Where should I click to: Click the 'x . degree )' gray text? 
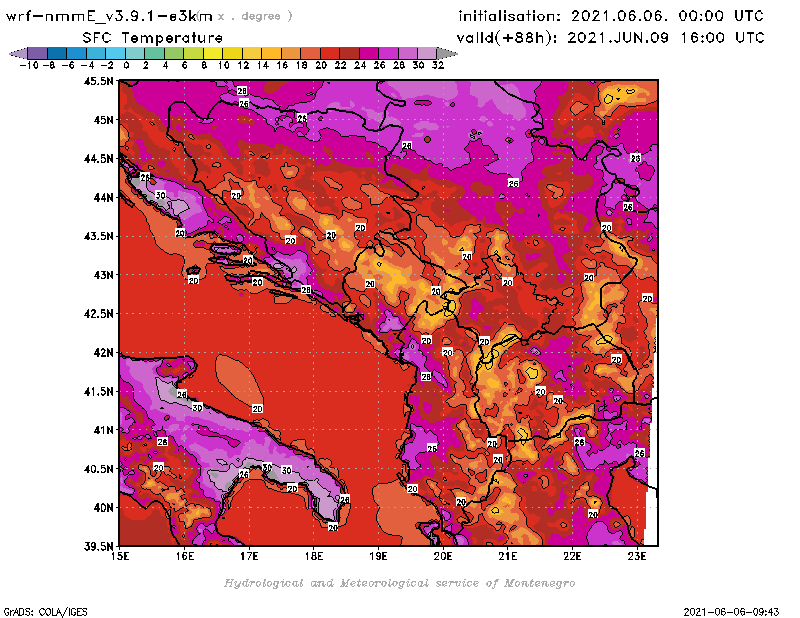255,16
